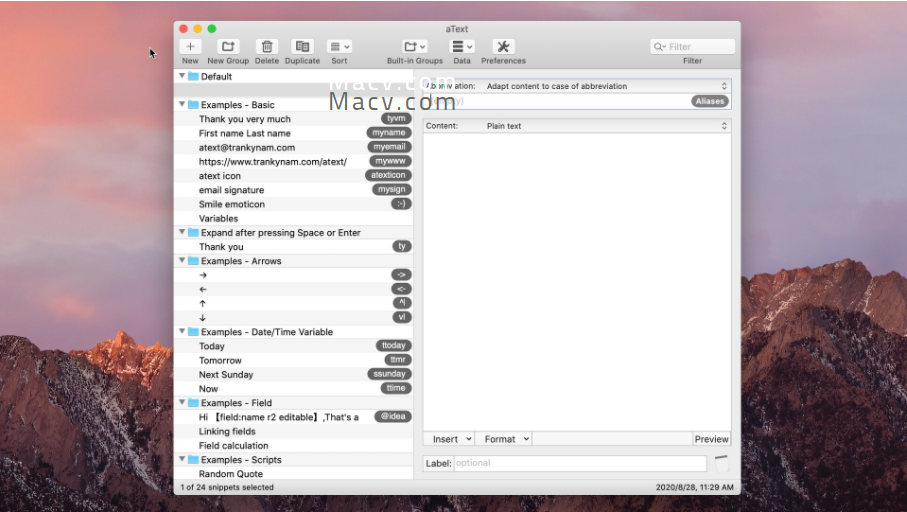
Task: Select the First name Last name snippet
Action: (293, 133)
